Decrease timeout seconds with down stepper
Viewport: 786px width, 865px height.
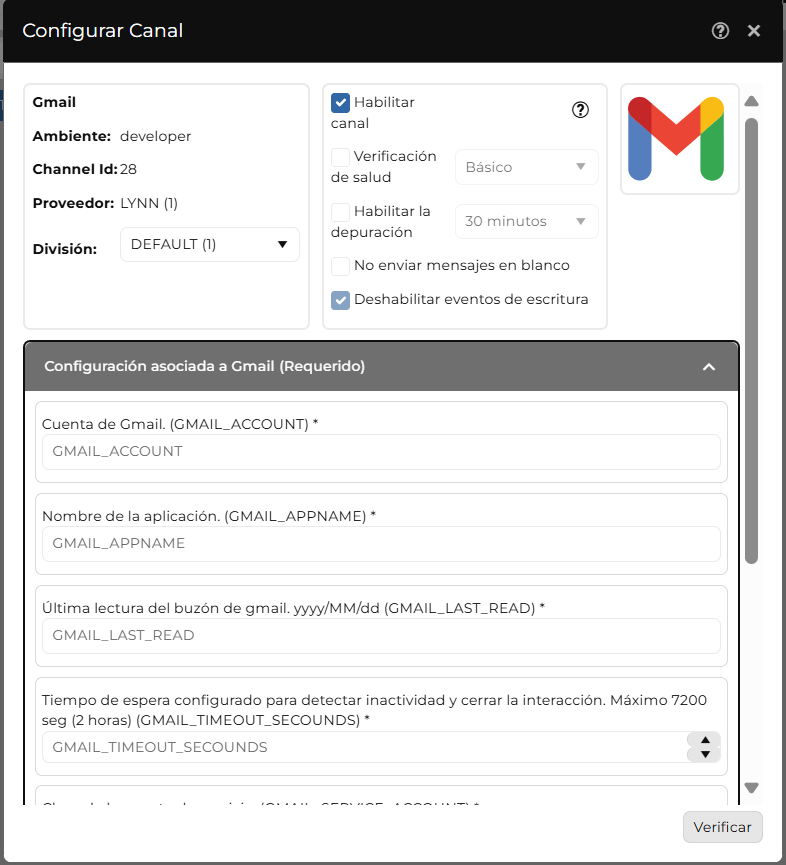click(x=704, y=755)
